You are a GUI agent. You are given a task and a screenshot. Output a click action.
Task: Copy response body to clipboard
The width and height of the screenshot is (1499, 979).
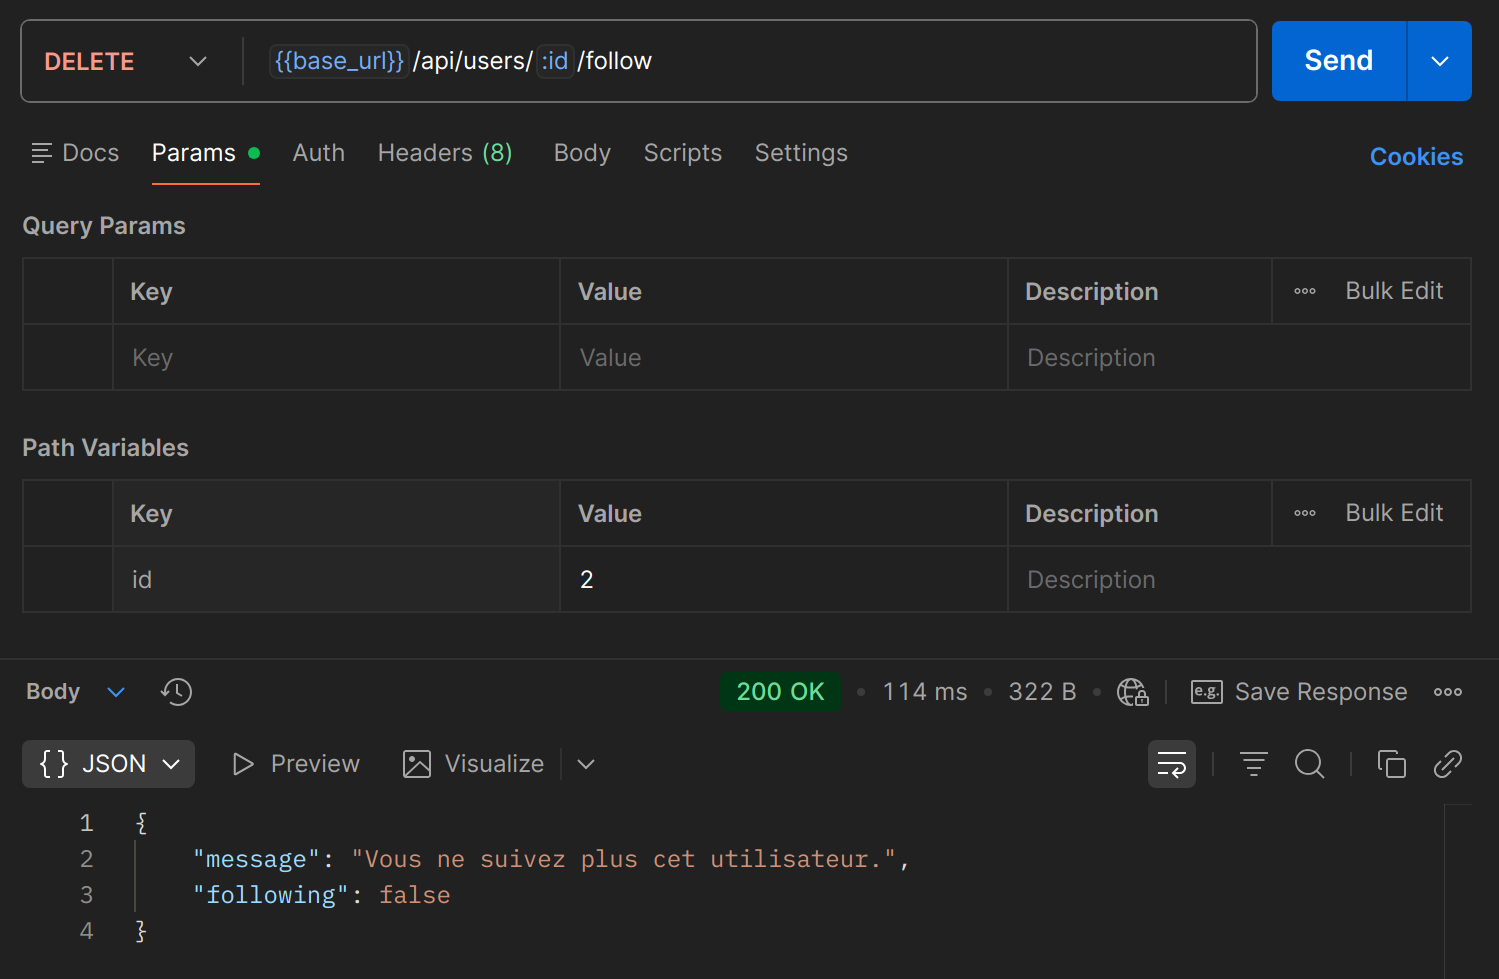(1391, 764)
